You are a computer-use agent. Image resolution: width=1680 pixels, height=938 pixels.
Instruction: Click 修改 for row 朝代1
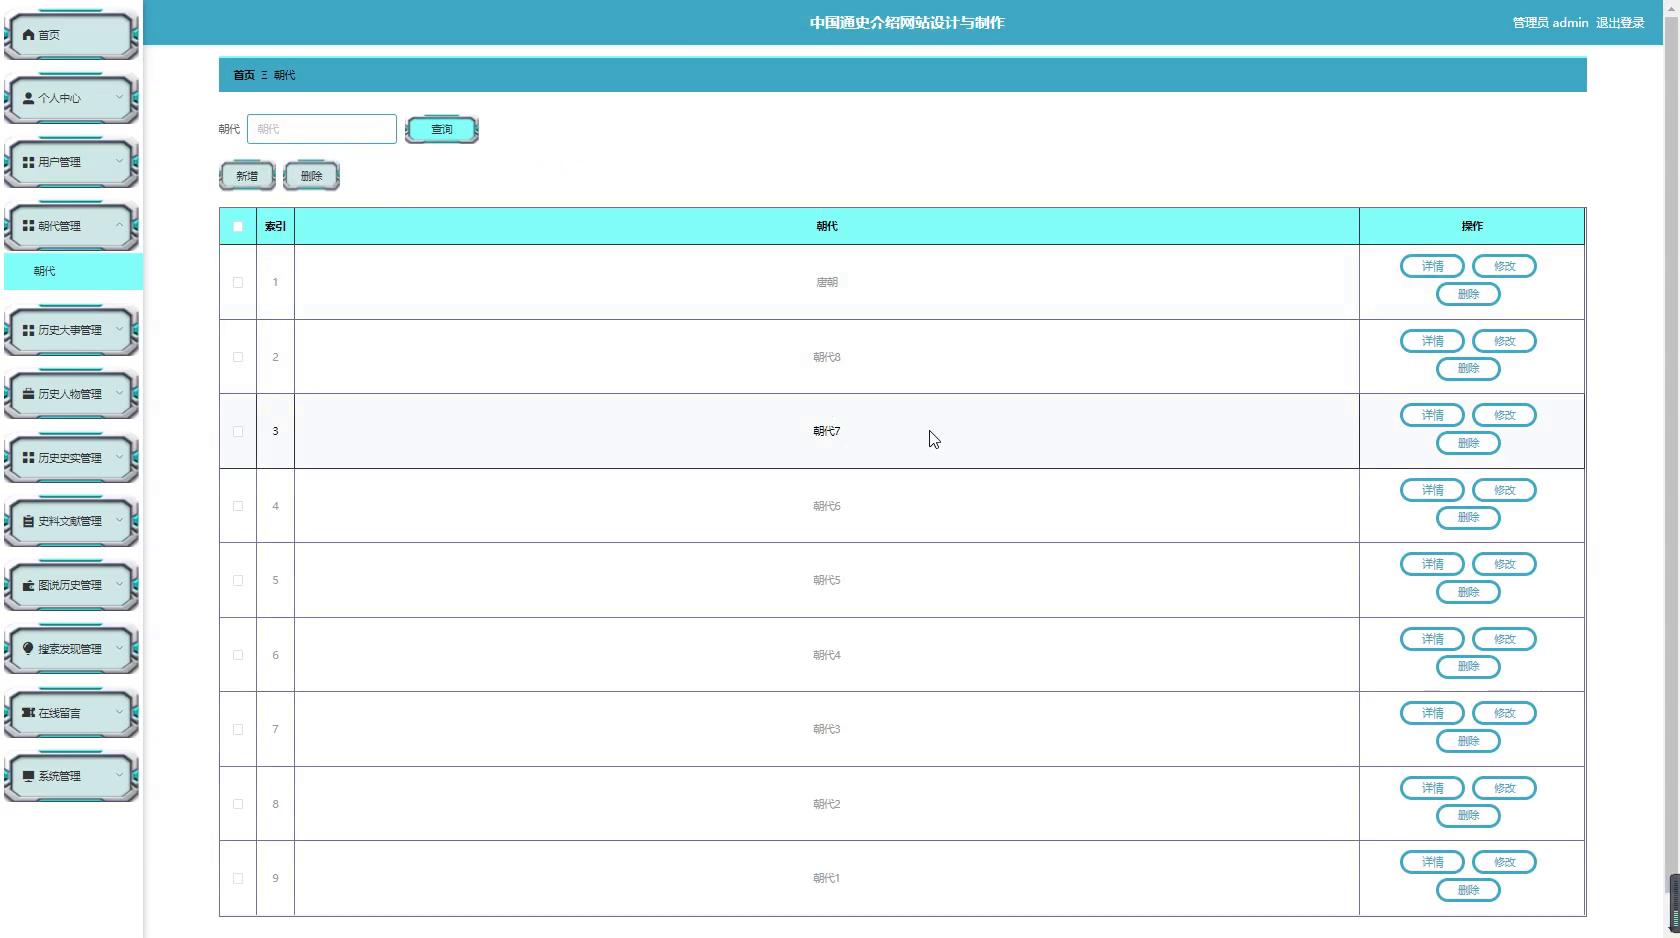coord(1504,862)
